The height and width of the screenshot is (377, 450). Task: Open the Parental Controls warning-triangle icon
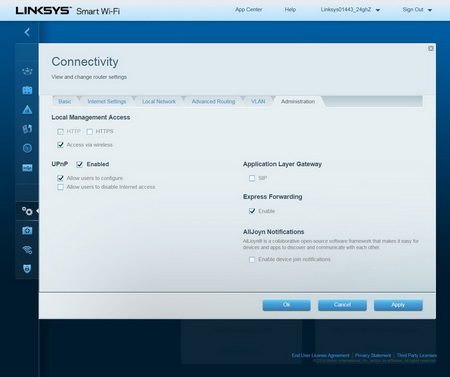point(27,109)
